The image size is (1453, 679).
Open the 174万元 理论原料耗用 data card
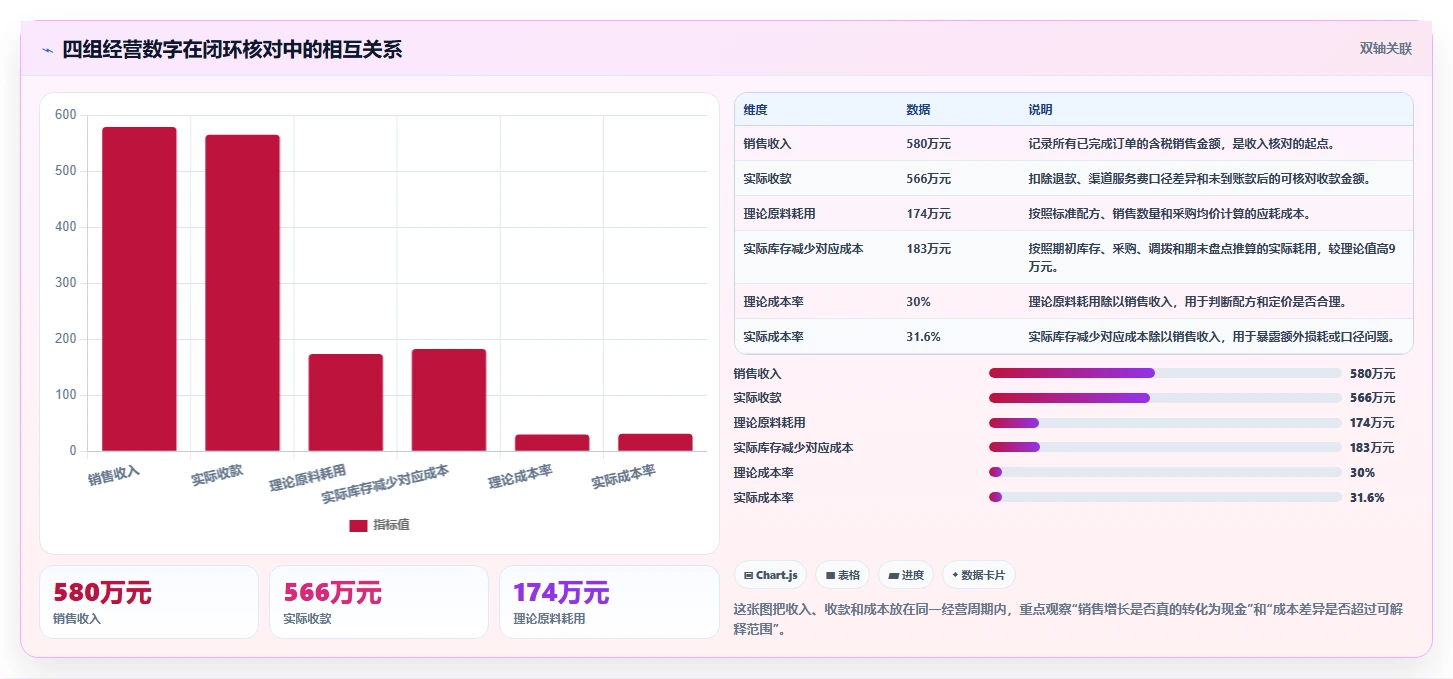coord(609,602)
